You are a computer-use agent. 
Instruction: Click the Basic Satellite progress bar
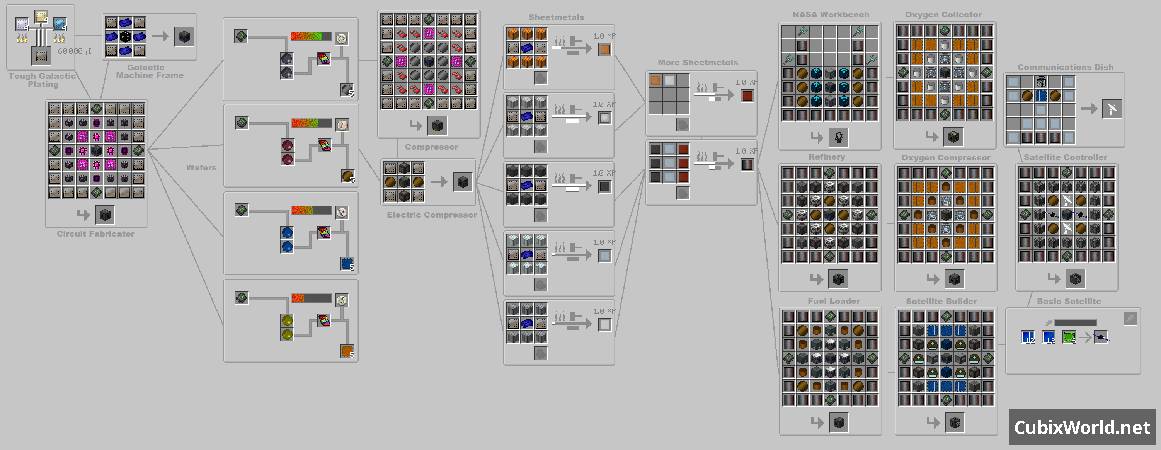(x=1075, y=323)
